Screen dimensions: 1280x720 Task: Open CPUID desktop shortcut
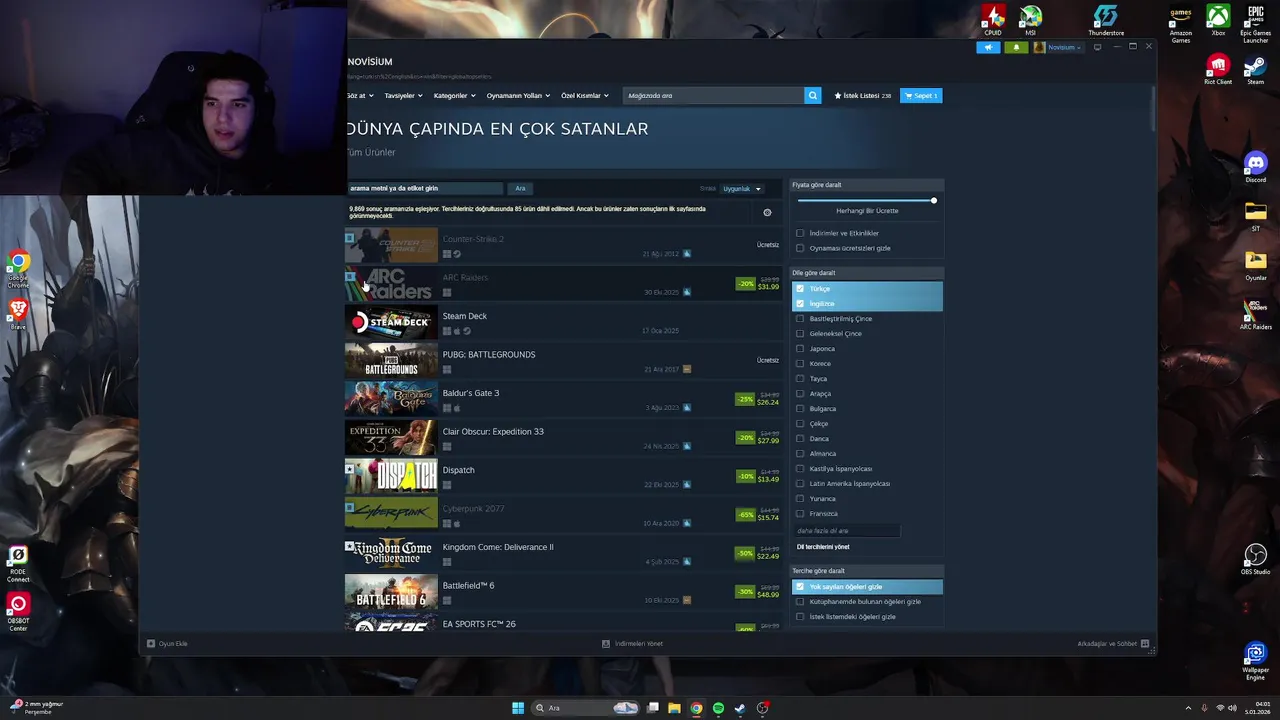(992, 20)
